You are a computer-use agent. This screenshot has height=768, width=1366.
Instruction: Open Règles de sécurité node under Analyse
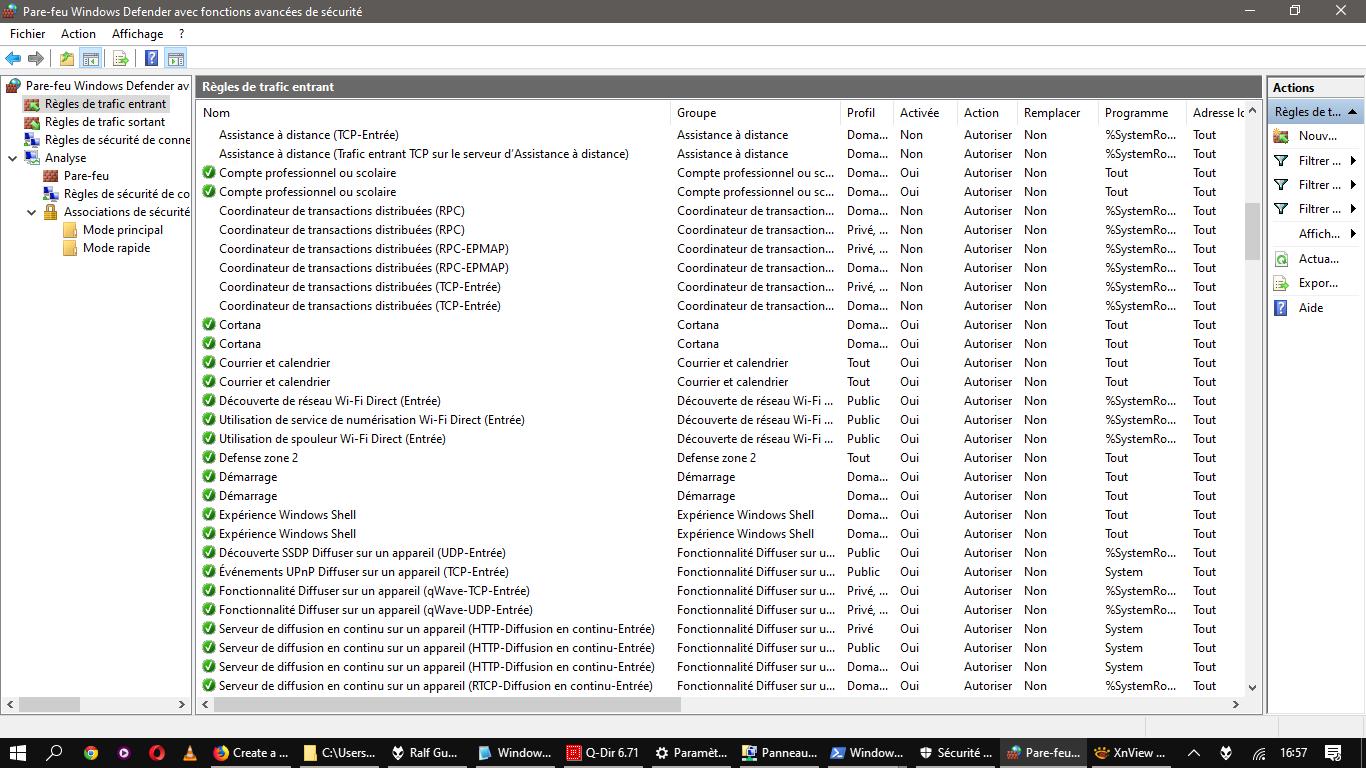(126, 194)
